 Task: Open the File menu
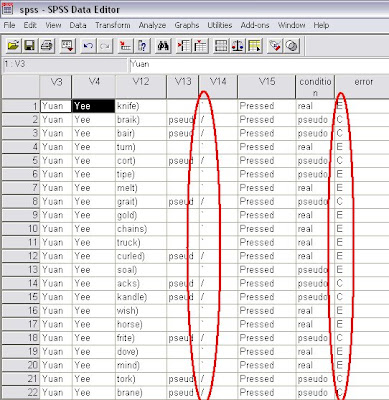(9, 25)
